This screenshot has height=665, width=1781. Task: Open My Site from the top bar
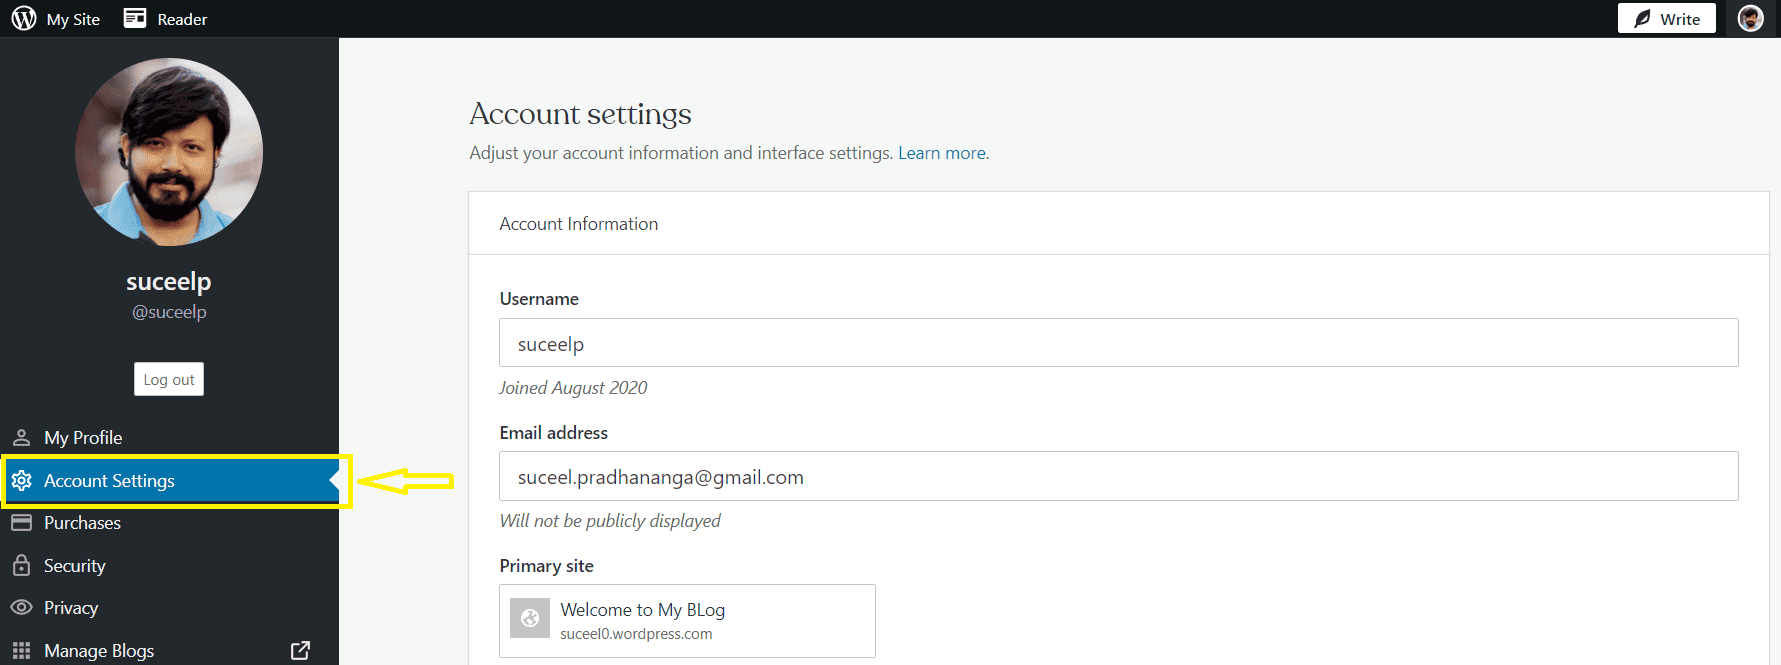[x=73, y=19]
